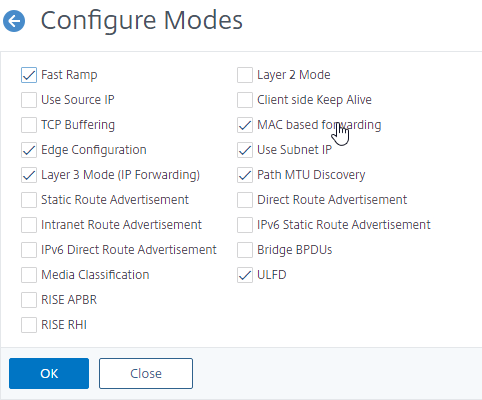Screen dimensions: 482x400
Task: Enable IPv6 Direct Route Advertisement
Action: (29, 250)
